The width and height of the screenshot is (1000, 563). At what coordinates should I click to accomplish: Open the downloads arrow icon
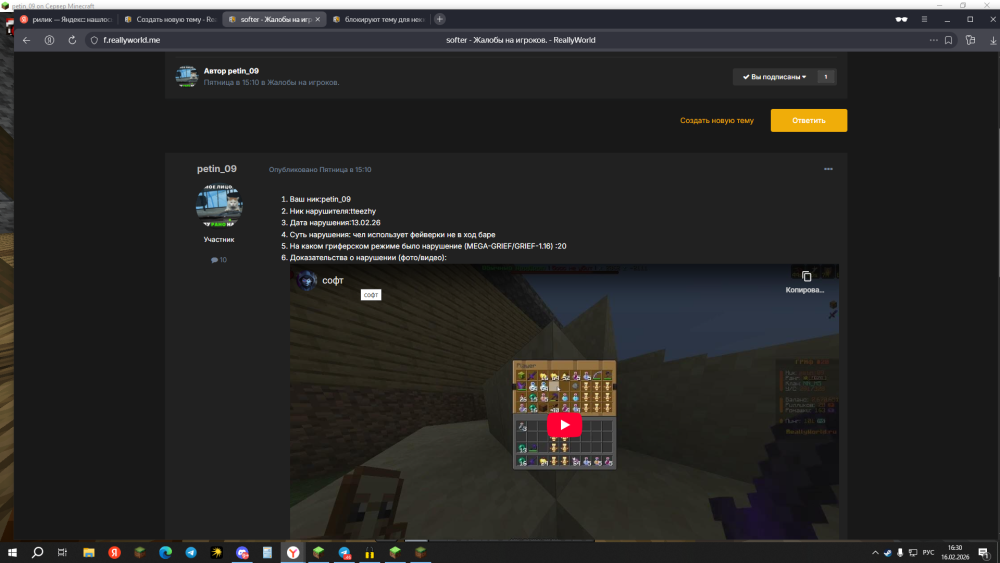[993, 40]
